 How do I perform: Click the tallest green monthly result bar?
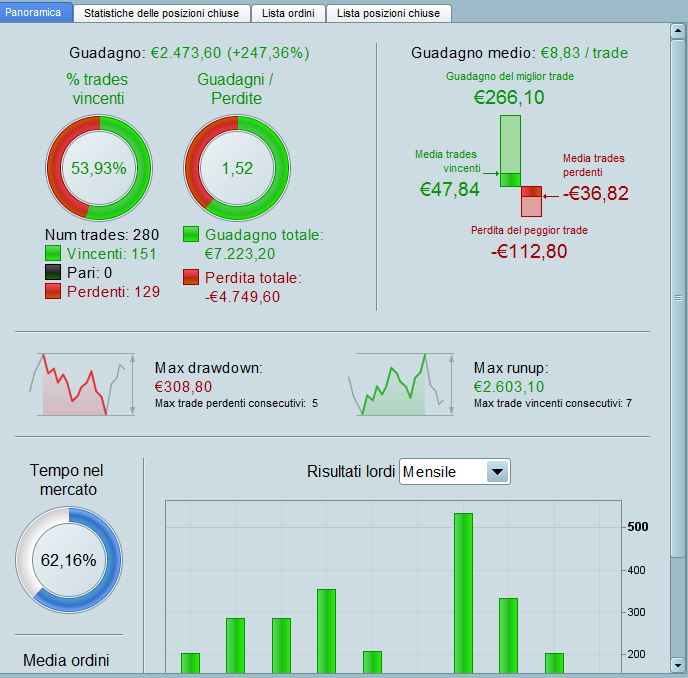point(463,593)
